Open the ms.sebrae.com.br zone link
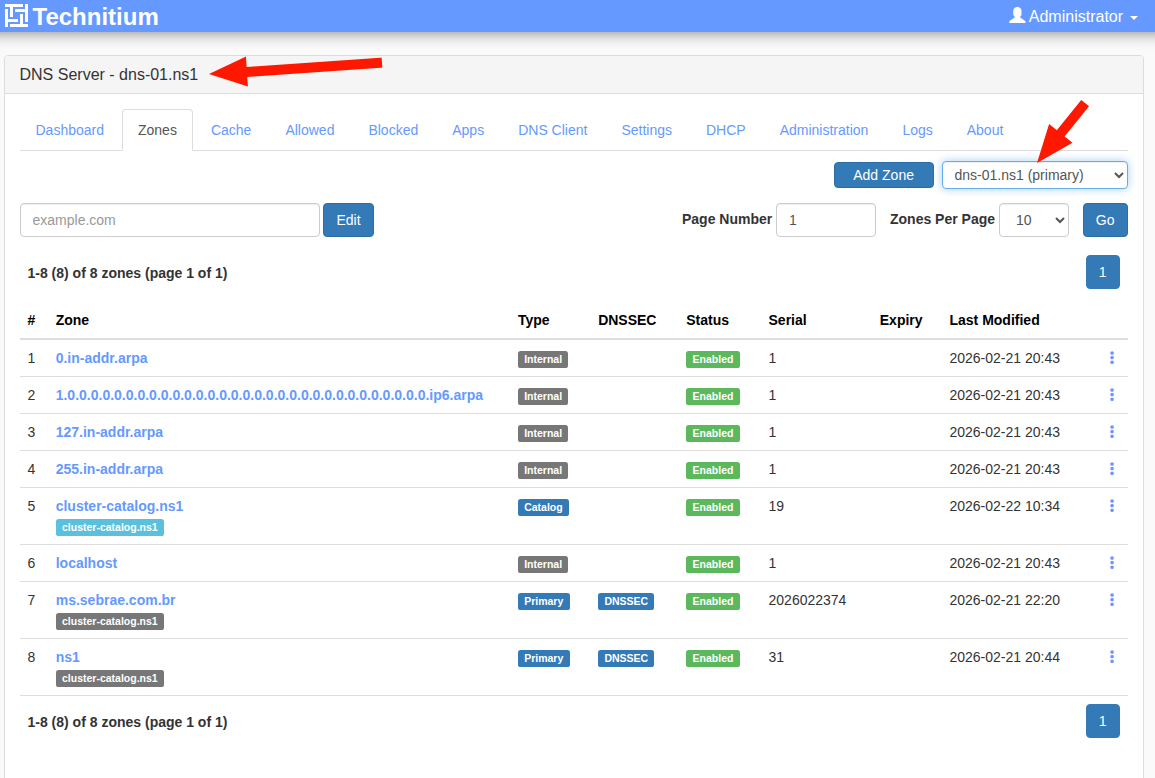This screenshot has width=1155, height=778. (x=116, y=600)
